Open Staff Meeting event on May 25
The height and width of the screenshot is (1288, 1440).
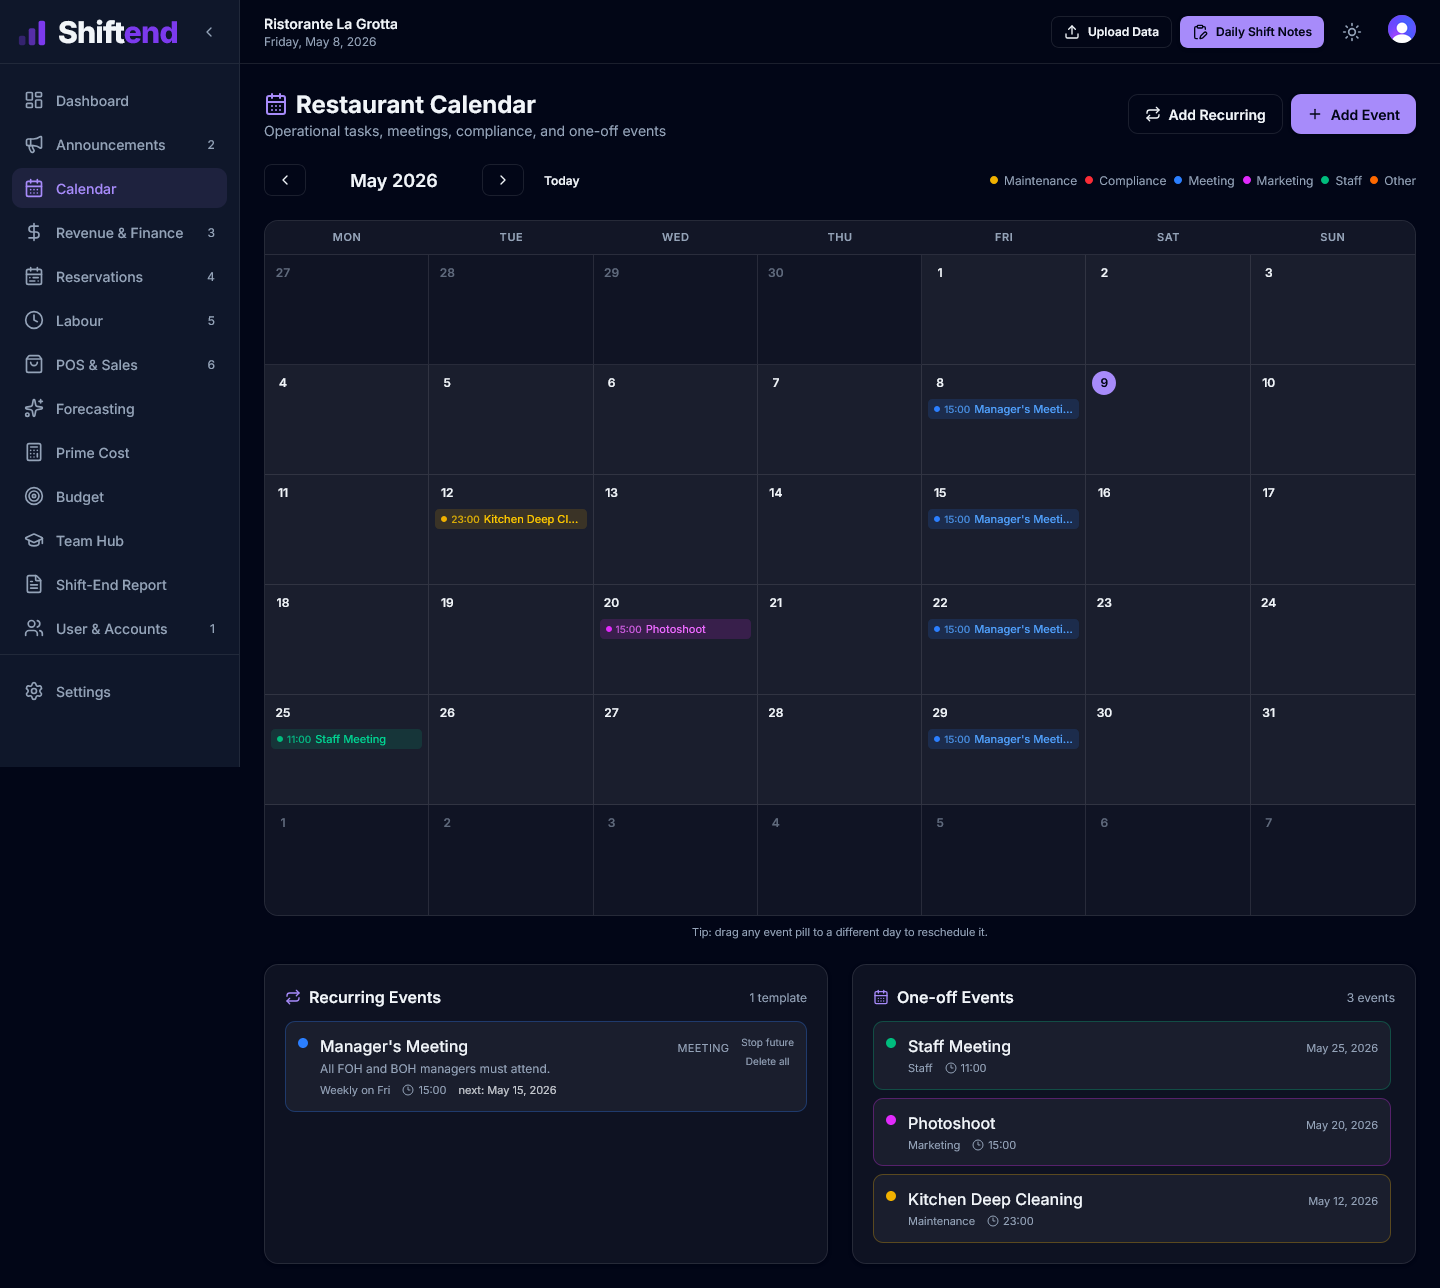tap(346, 739)
